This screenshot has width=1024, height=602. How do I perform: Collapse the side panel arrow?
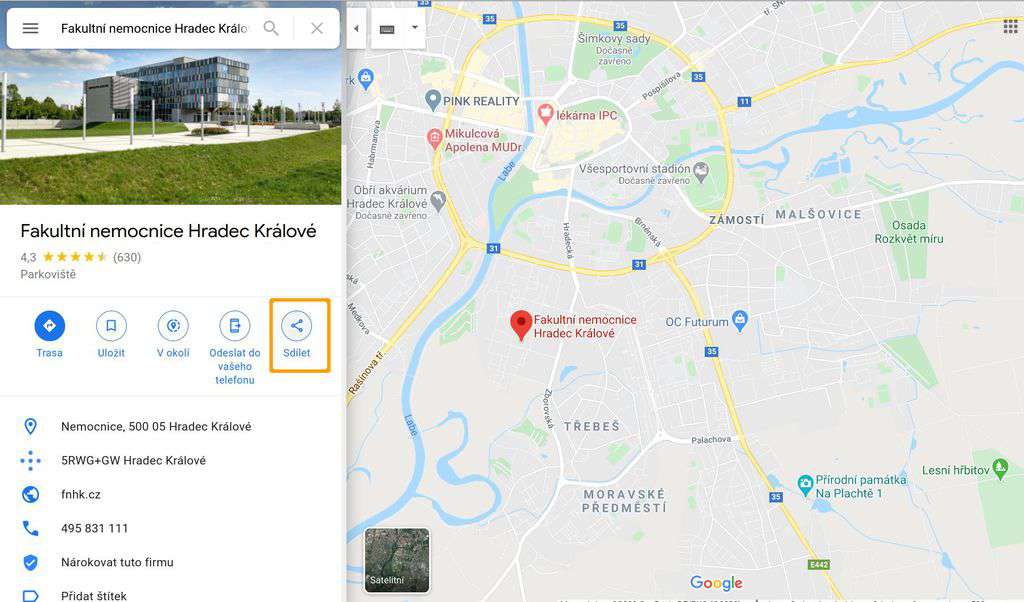click(356, 29)
